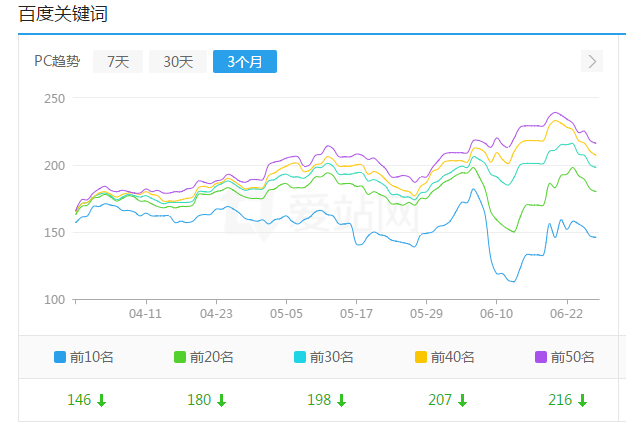Select the 3个月 tab
This screenshot has height=435, width=626.
tap(245, 61)
